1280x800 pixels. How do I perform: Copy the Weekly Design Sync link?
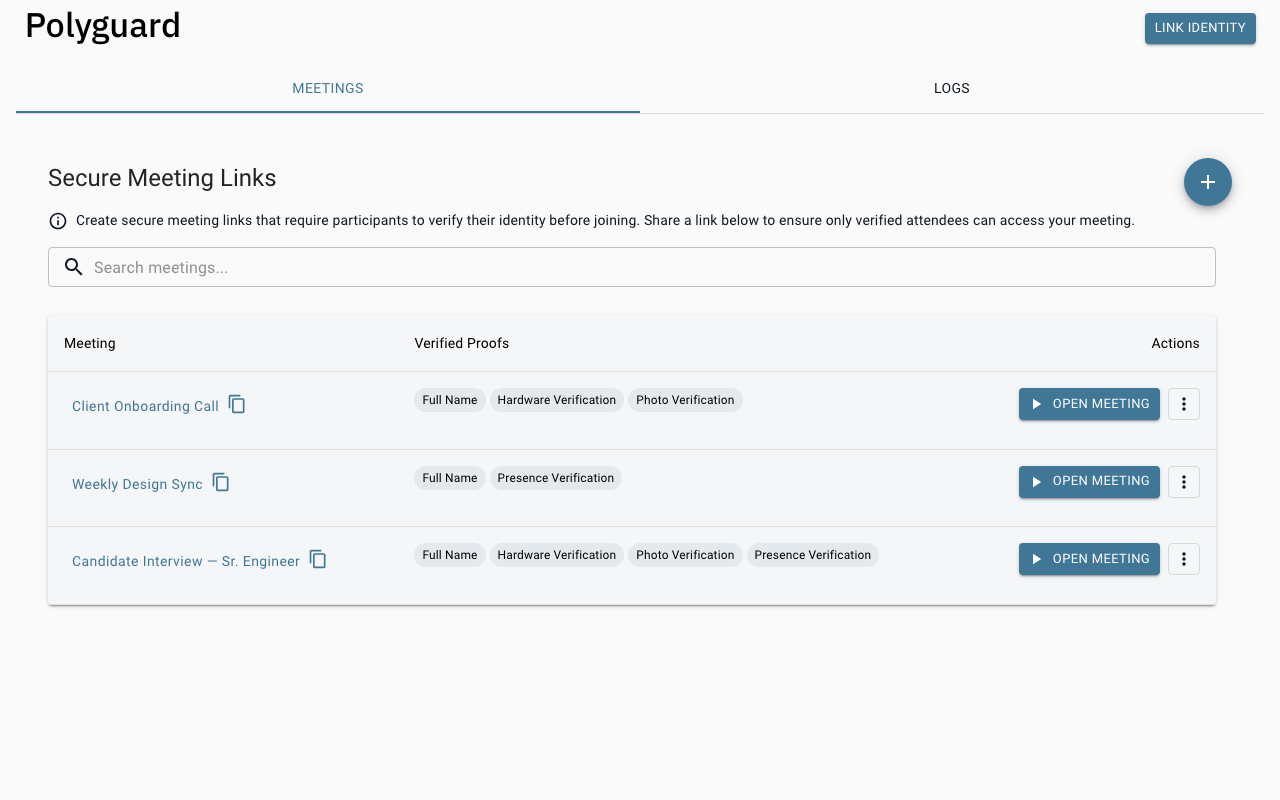coord(221,482)
